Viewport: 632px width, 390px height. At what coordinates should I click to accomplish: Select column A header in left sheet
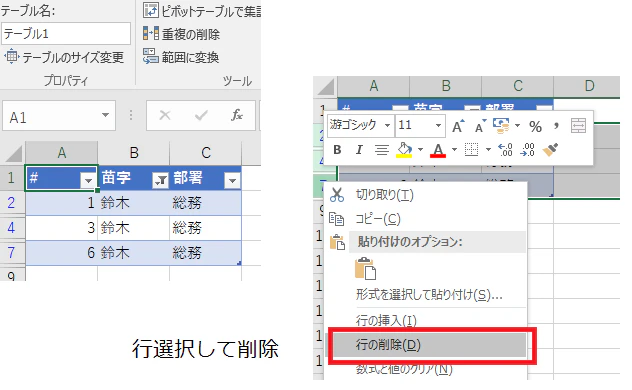tap(61, 153)
